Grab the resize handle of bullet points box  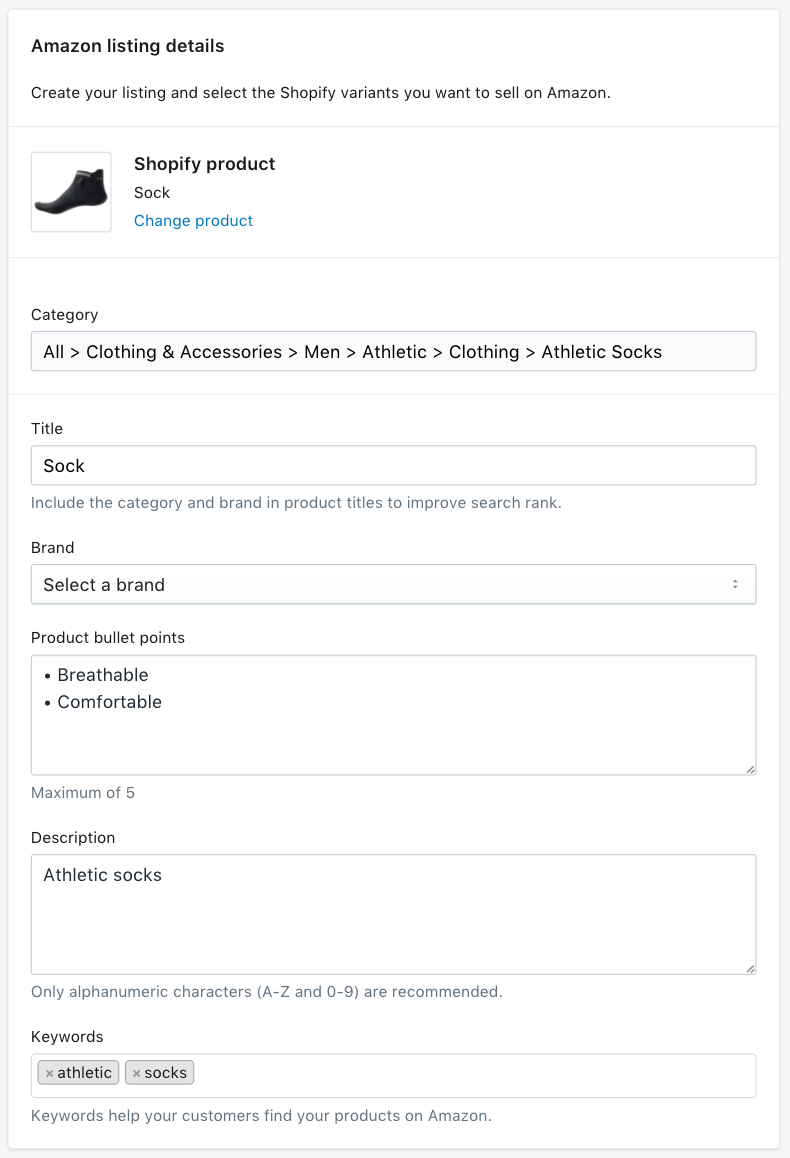[750, 769]
